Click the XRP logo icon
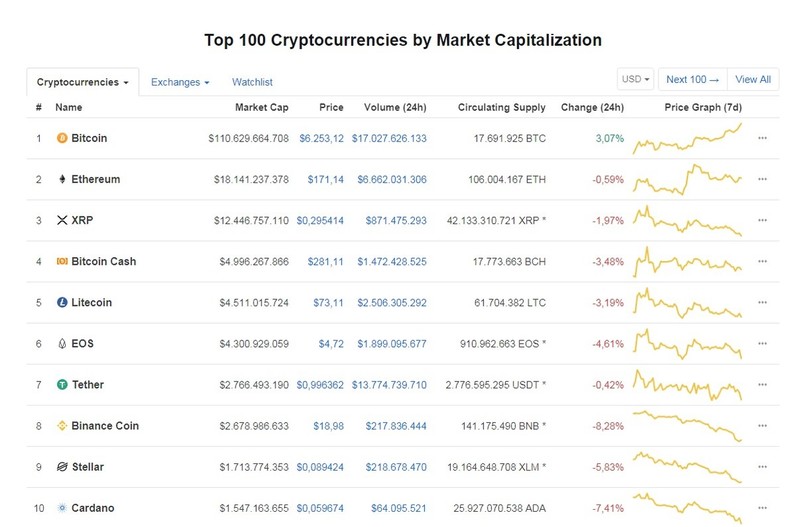Screen dimensions: 800x527 pyautogui.click(x=62, y=220)
